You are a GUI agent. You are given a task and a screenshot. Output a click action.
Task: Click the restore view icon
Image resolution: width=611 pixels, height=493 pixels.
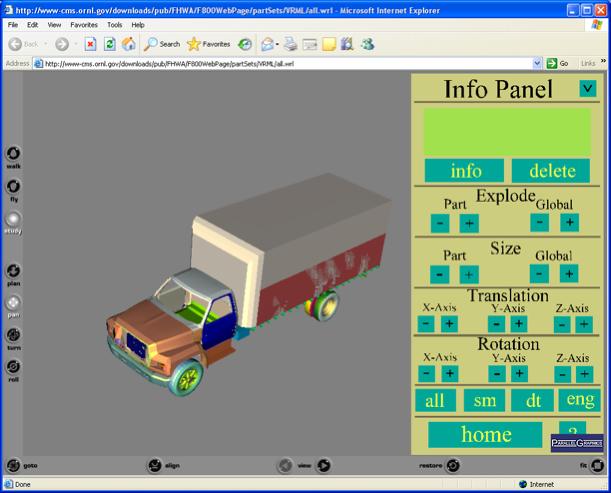[453, 465]
